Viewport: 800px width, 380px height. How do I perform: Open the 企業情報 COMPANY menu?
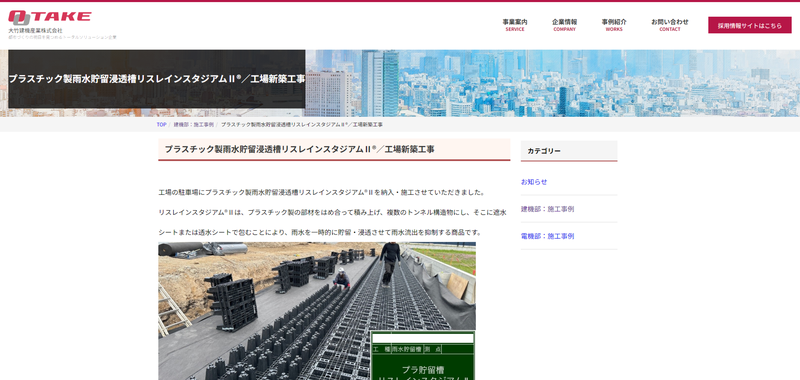[x=564, y=25]
